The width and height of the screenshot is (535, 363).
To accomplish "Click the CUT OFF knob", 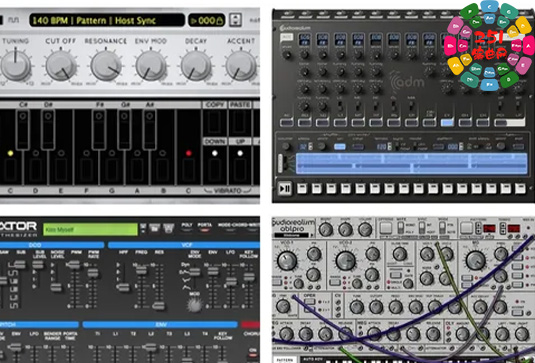I will (x=61, y=65).
